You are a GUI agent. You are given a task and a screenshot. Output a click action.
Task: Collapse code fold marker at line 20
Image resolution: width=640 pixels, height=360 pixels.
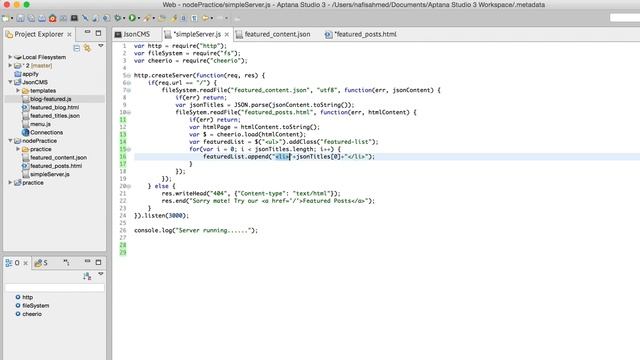click(x=129, y=186)
